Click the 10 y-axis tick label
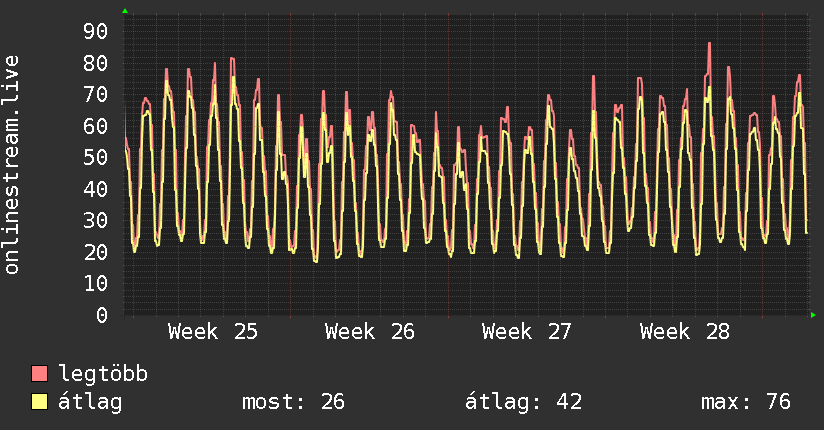The image size is (824, 430). [x=96, y=283]
